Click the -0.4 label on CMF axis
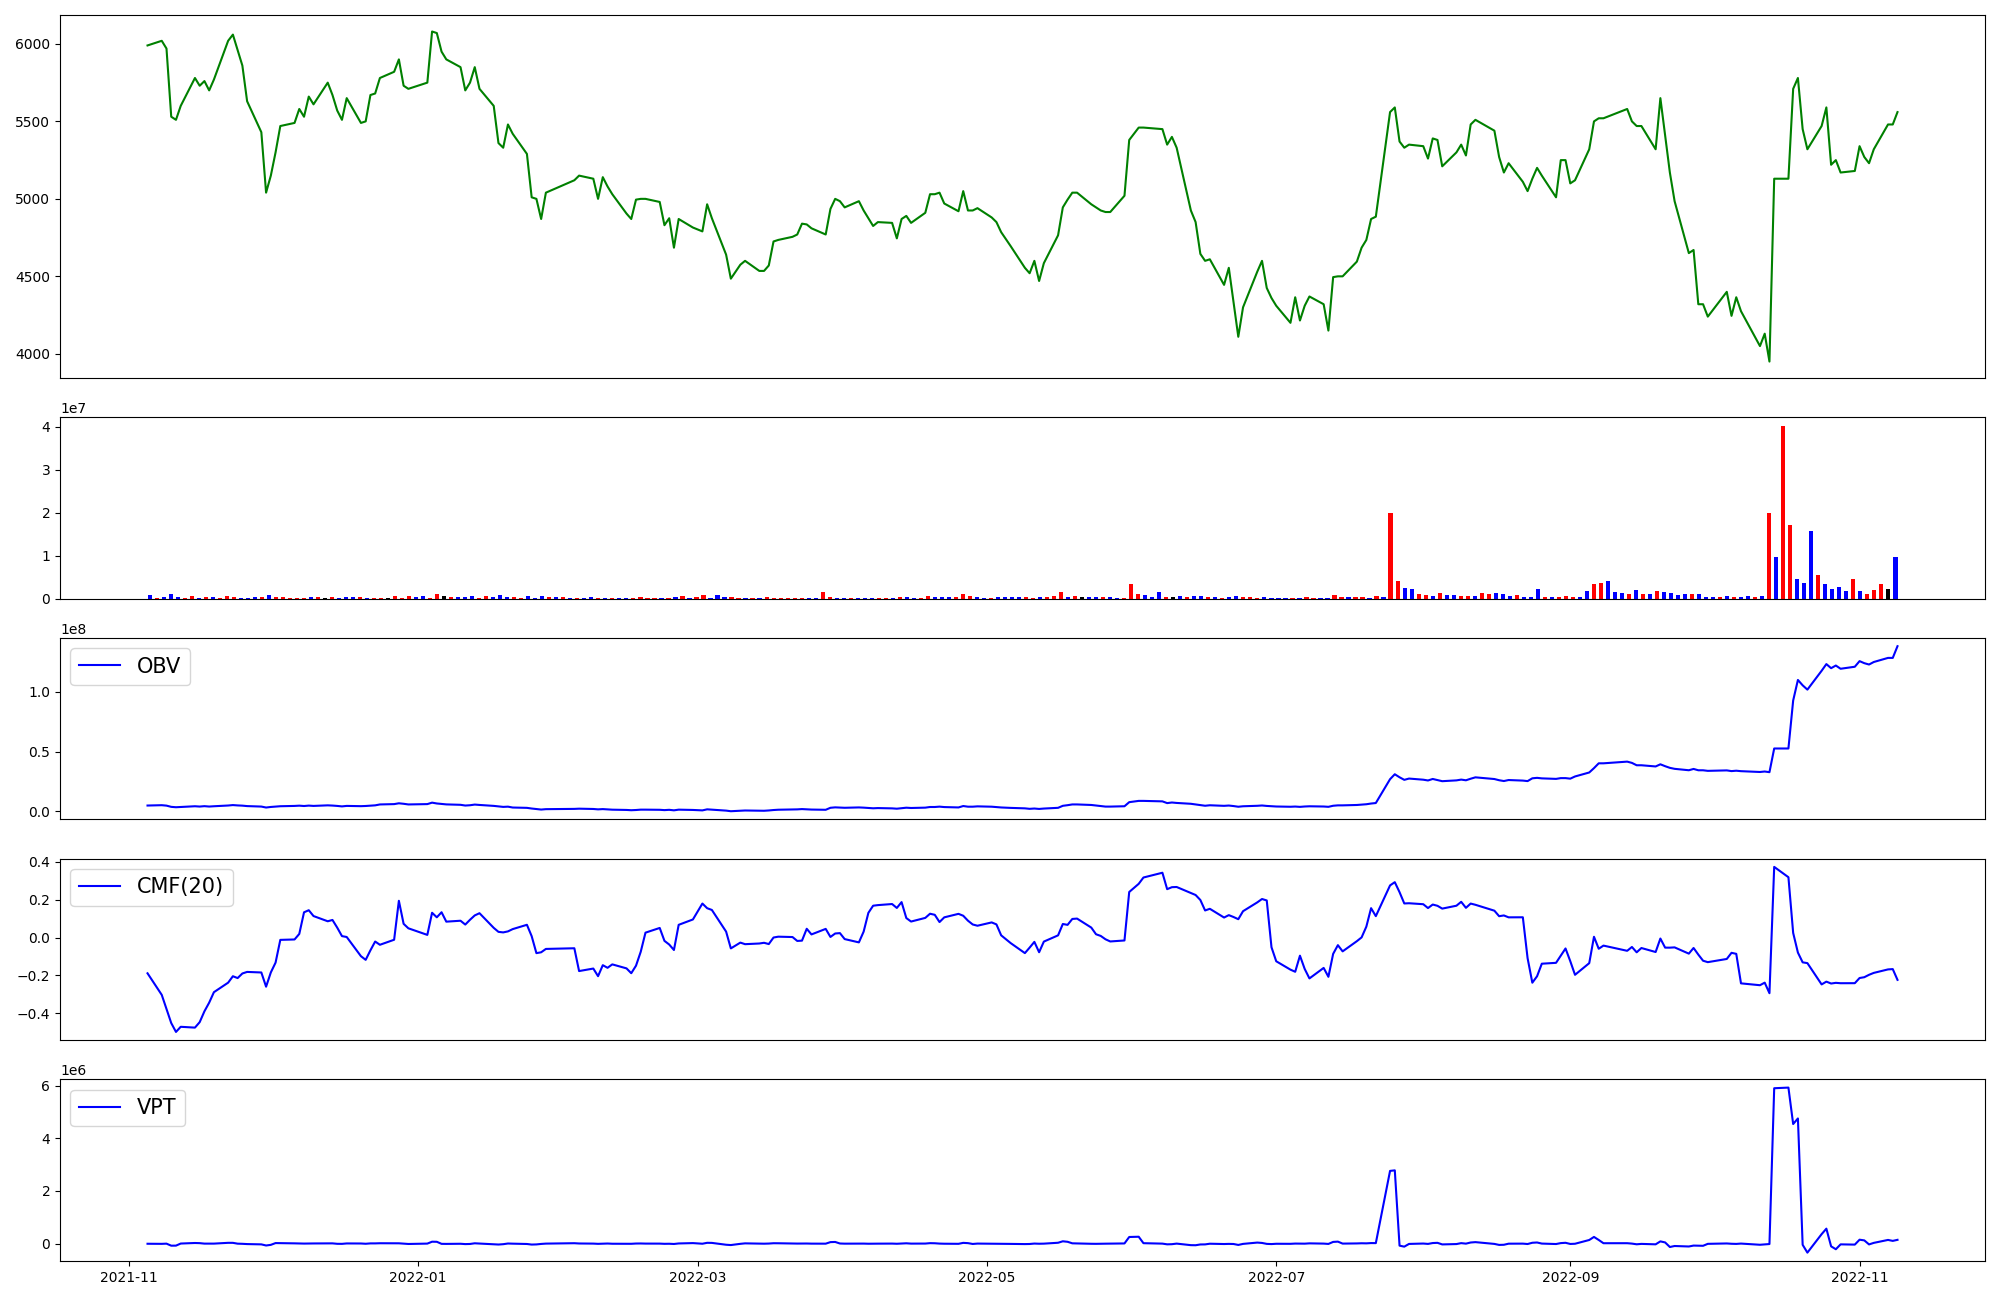This screenshot has height=1300, width=2000. pos(33,1014)
